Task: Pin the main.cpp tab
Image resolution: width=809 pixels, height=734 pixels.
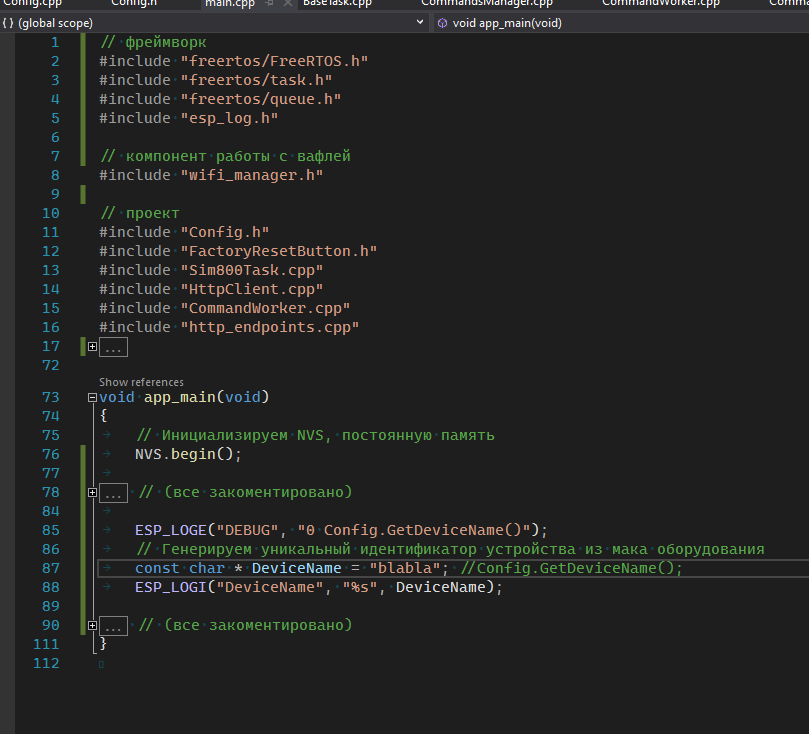Action: [x=269, y=4]
